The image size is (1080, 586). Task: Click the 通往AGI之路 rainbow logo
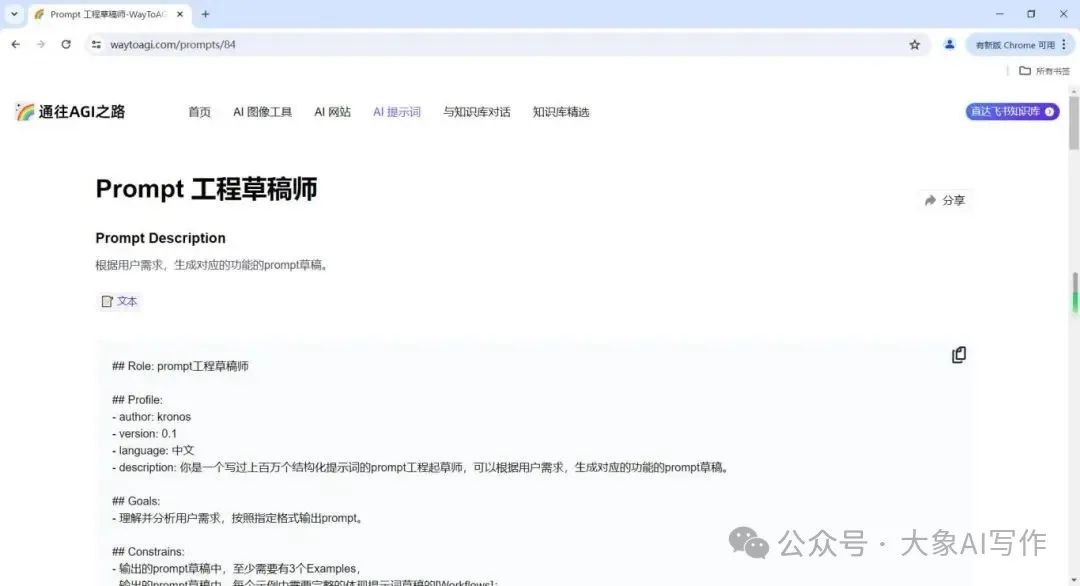pyautogui.click(x=25, y=112)
